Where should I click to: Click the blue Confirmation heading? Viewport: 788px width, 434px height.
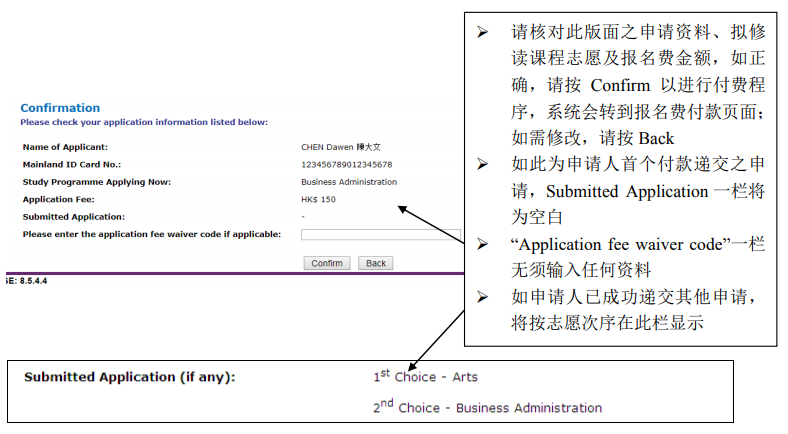60,108
